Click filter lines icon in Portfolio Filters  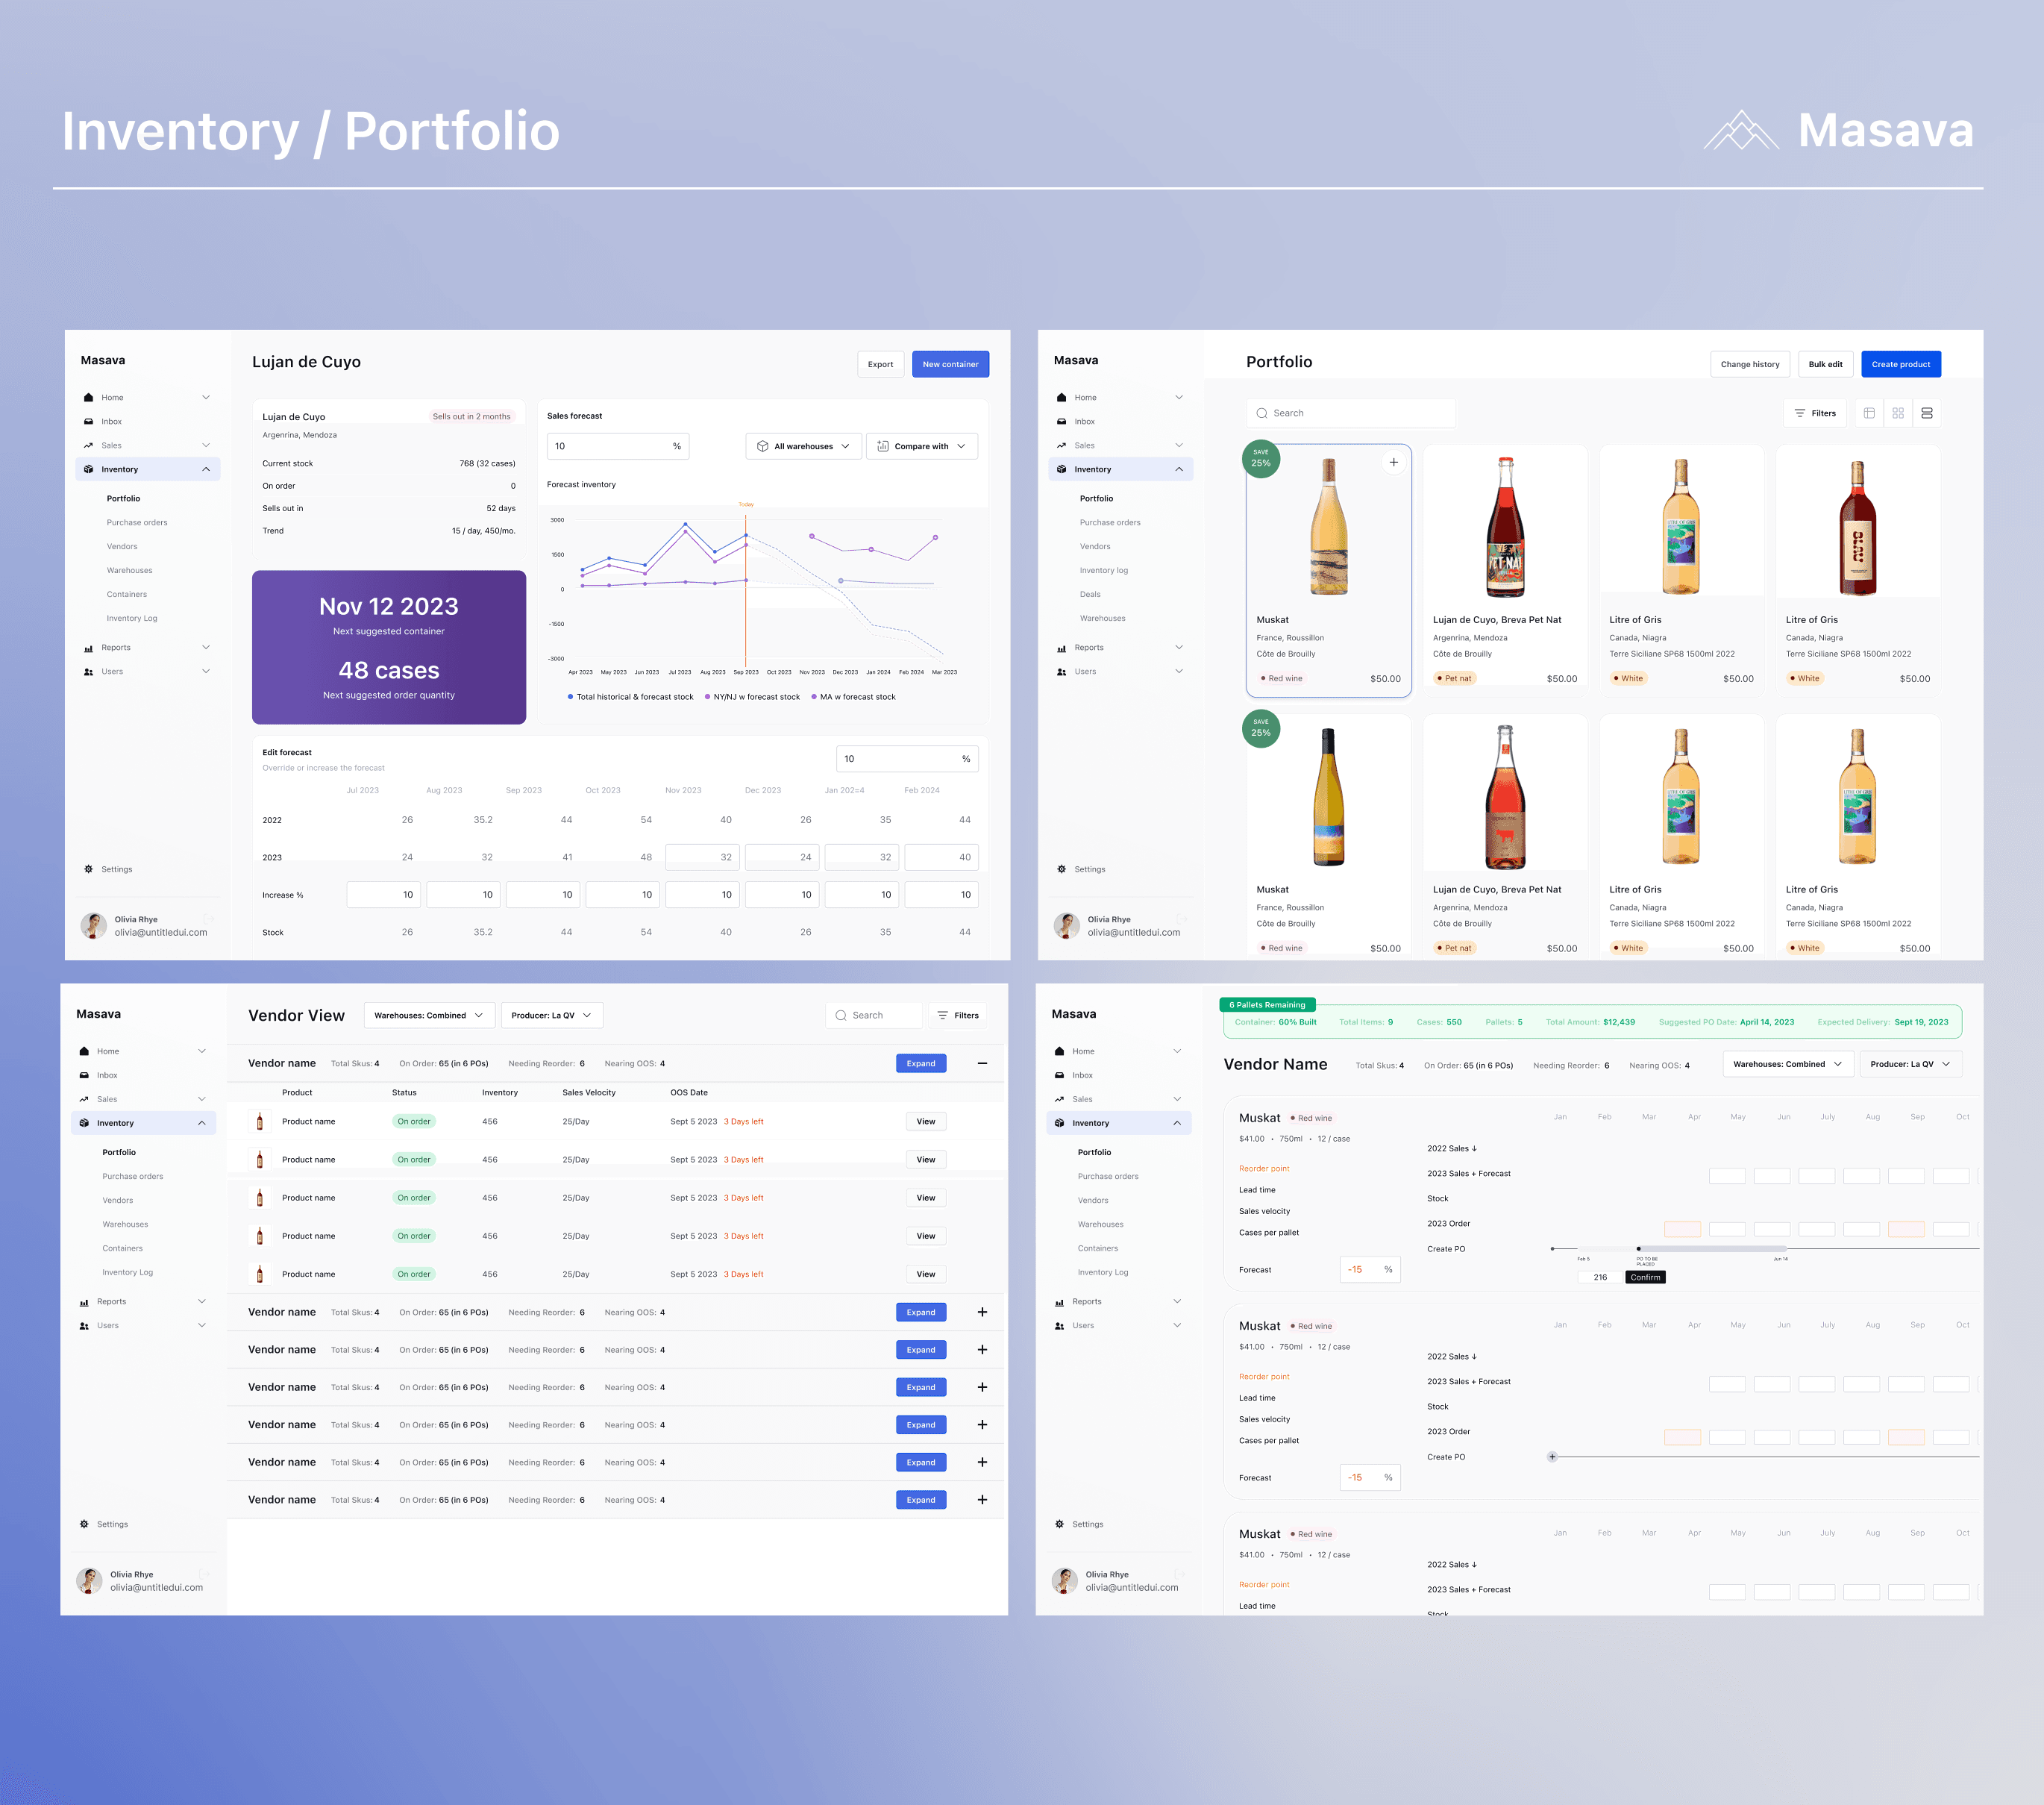pyautogui.click(x=1800, y=413)
